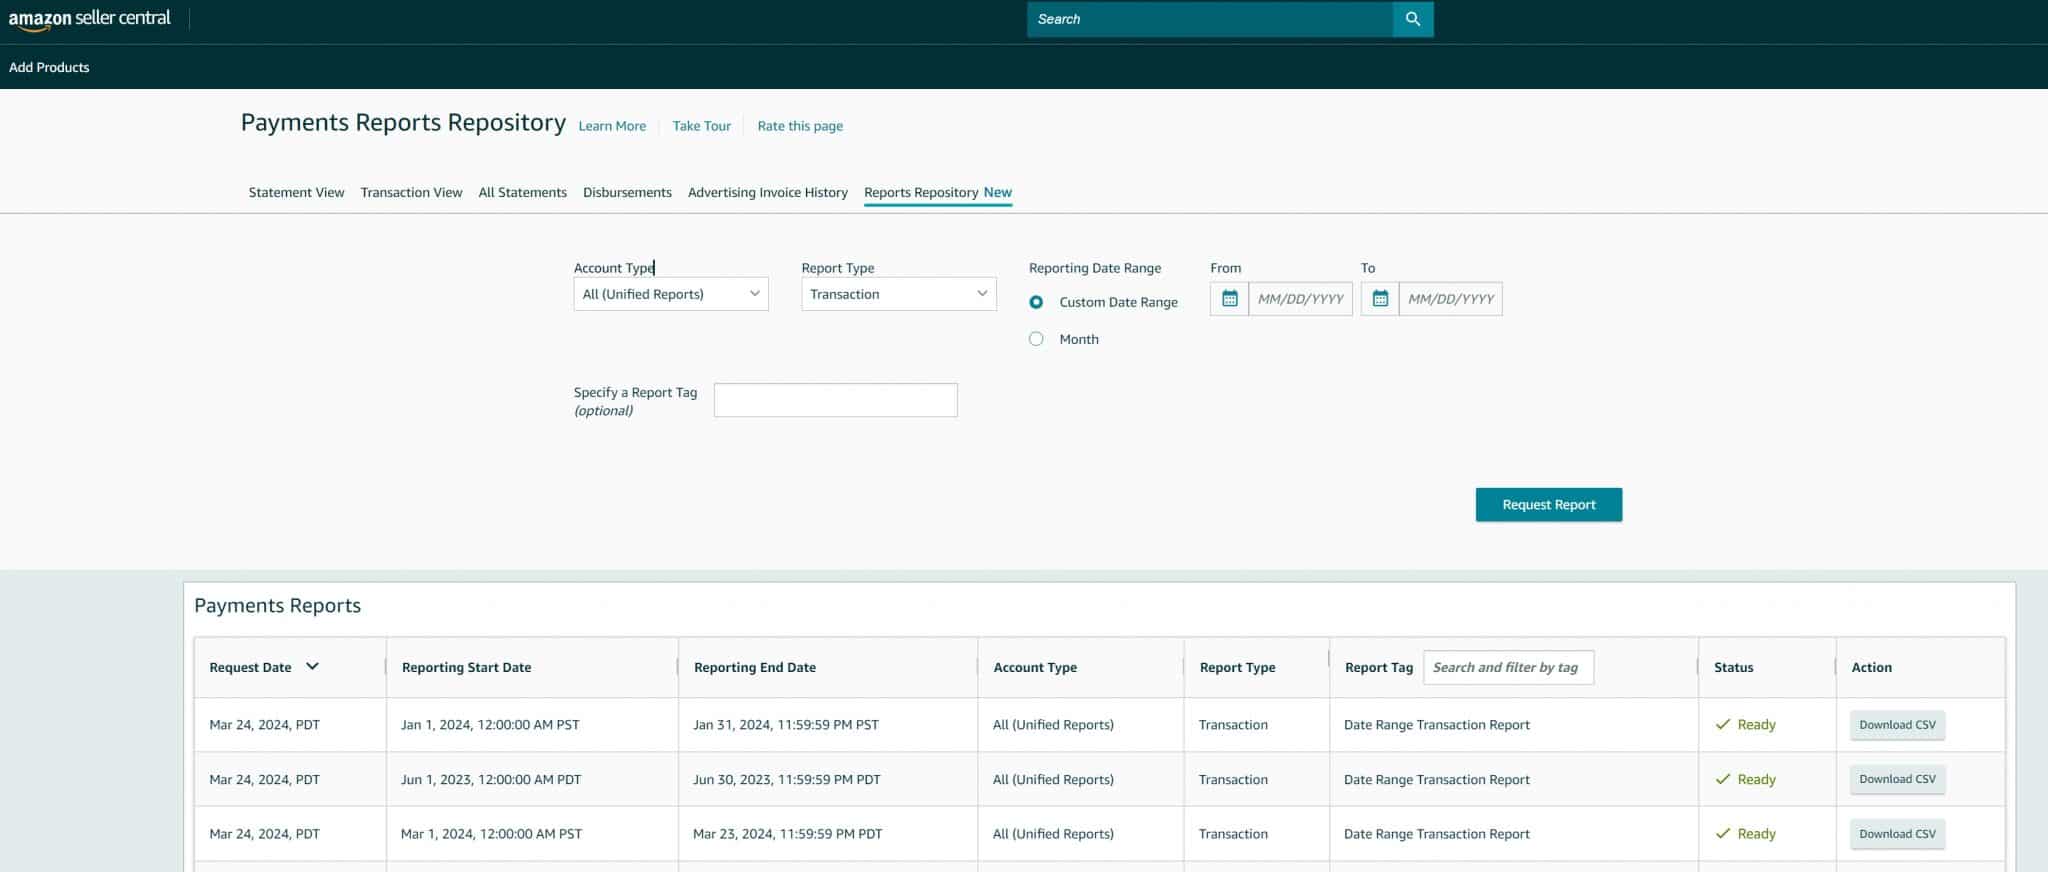Open Advertising Invoice History tab
2048x872 pixels.
tap(768, 192)
